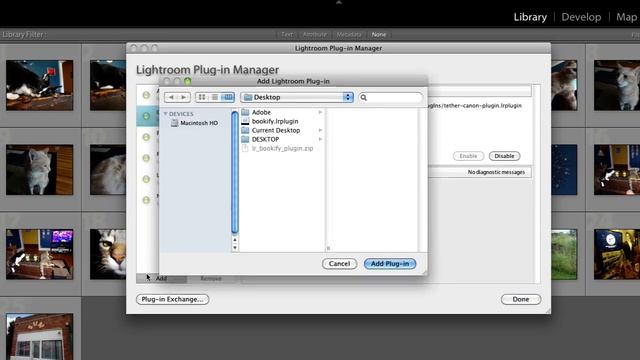This screenshot has height=360, width=640.
Task: Select Attribute in the Library Filter
Action: click(315, 34)
